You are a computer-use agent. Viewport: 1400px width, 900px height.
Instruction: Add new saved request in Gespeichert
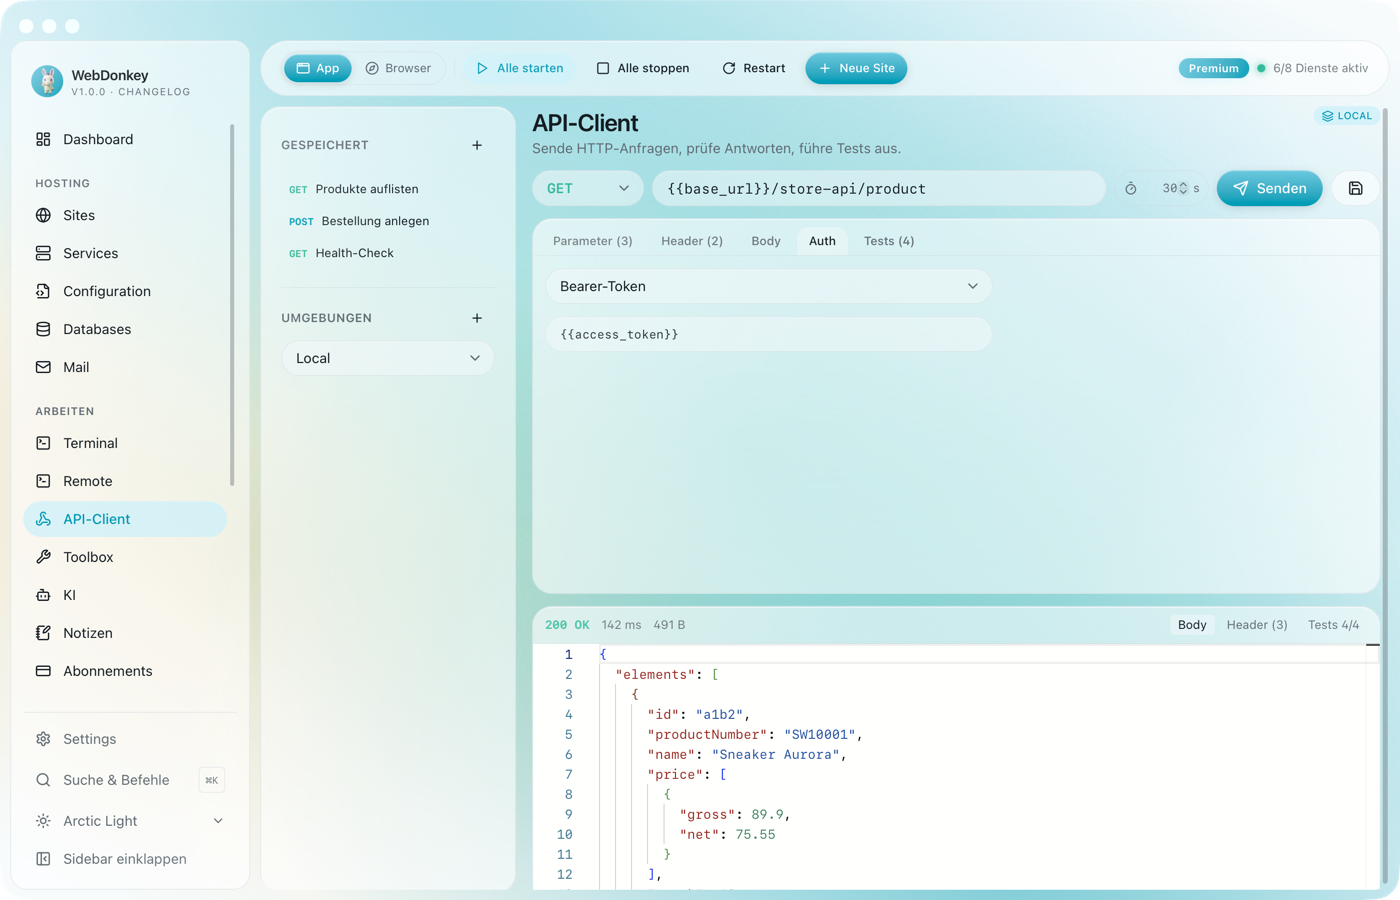coord(477,145)
